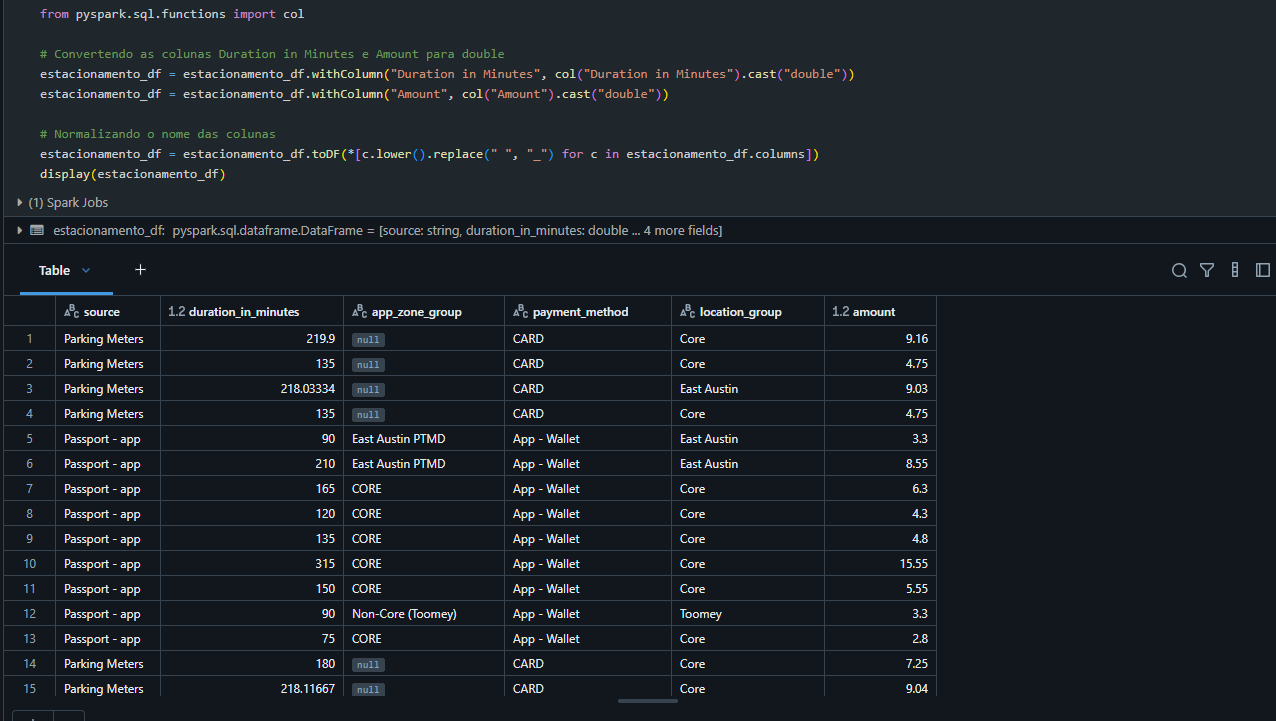Screen dimensions: 1276x721
Task: Click Passport - app source cell in row 10
Action: 108,564
